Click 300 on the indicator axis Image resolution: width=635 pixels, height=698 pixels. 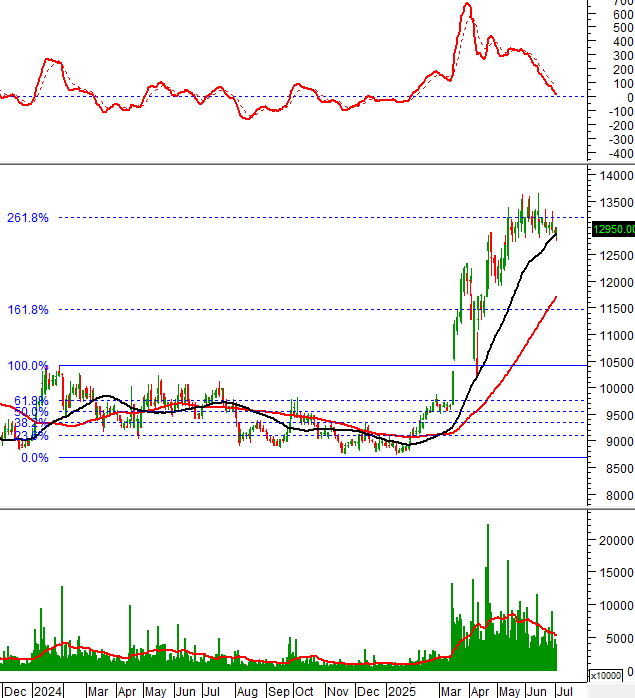tap(623, 56)
